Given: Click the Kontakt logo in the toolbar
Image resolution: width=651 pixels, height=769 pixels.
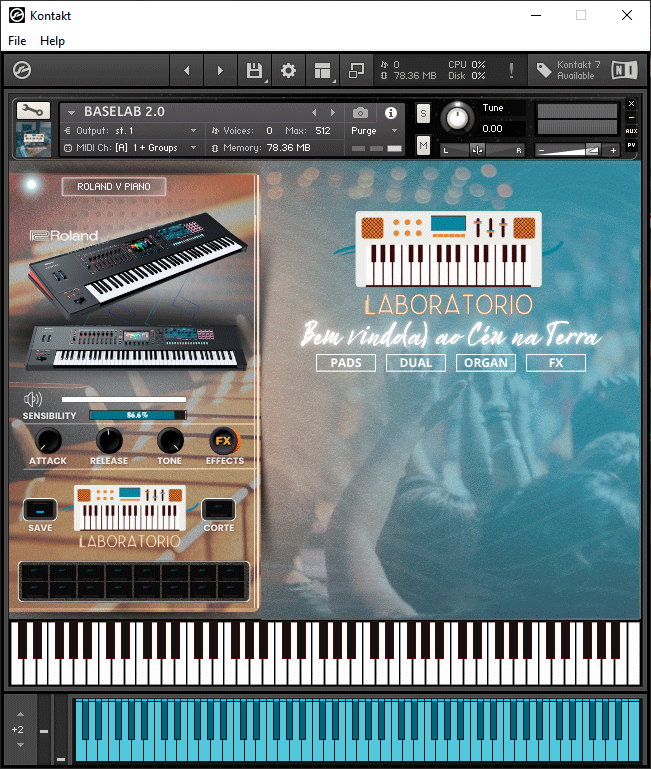Looking at the screenshot, I should 22,70.
